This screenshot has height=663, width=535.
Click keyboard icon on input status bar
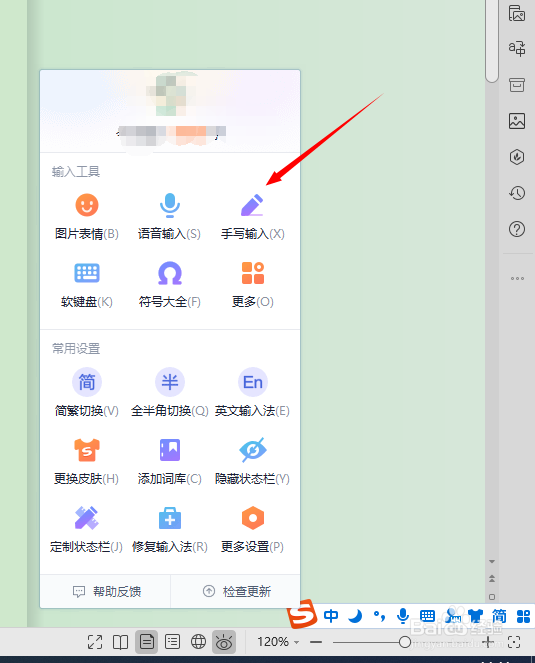coord(427,616)
